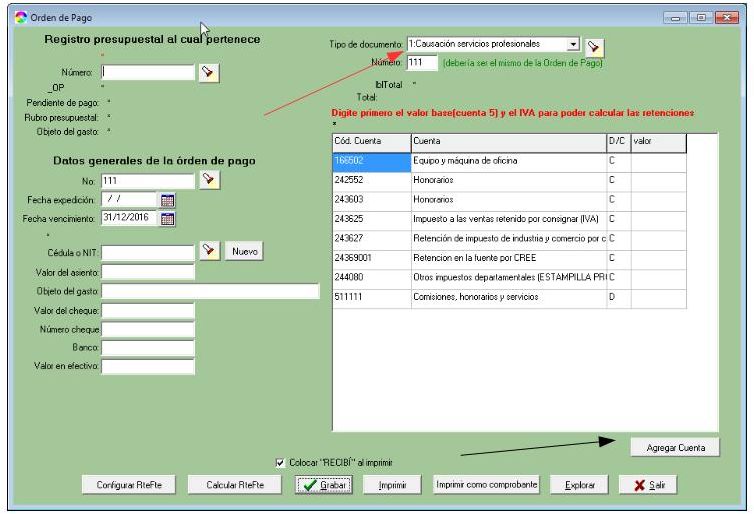The width and height of the screenshot is (754, 514).
Task: Close the Orden de Pago window
Action: click(x=727, y=18)
